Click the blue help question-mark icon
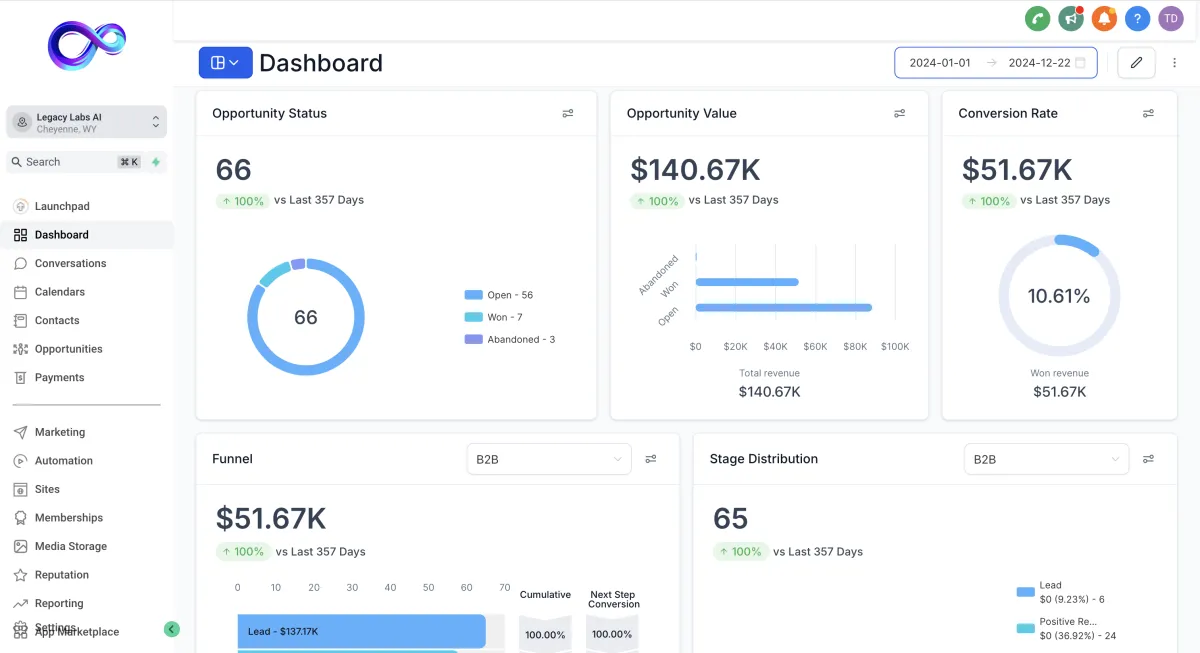The image size is (1200, 653). click(1137, 18)
